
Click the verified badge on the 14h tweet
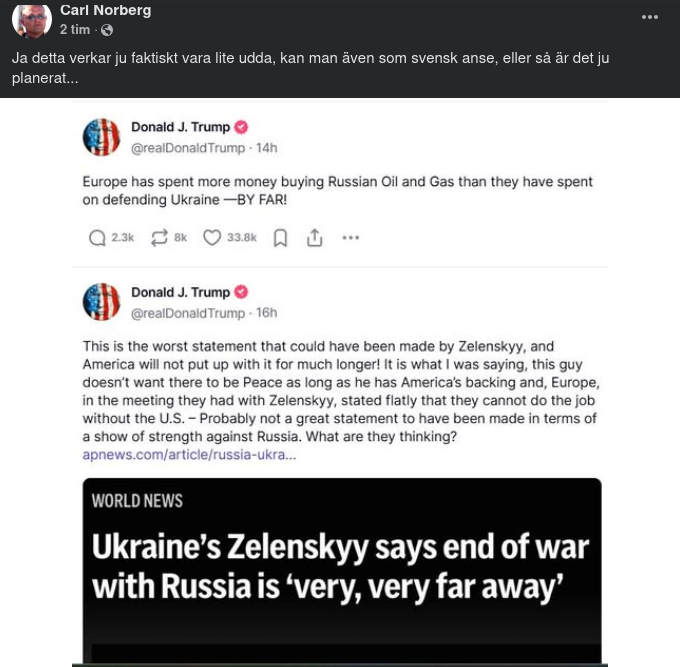[x=241, y=127]
